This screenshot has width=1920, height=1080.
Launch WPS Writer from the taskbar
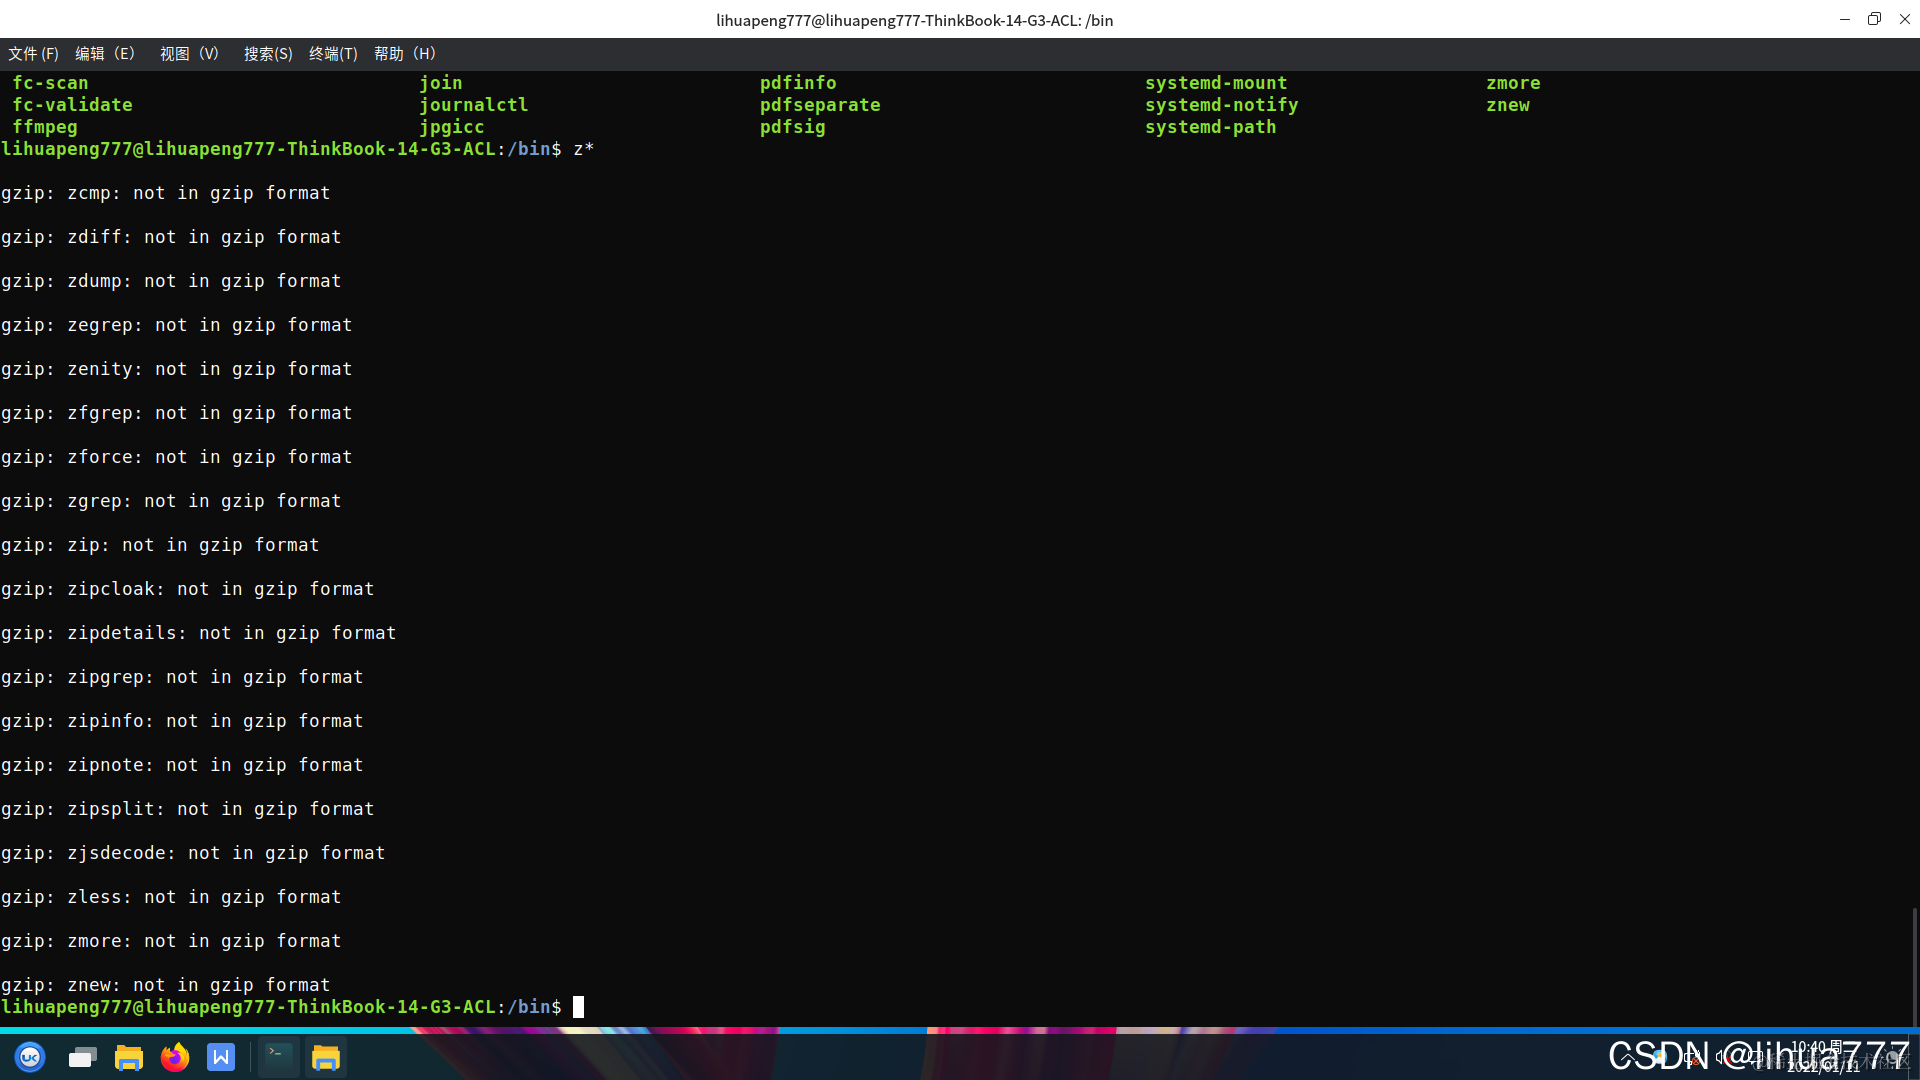click(221, 1057)
